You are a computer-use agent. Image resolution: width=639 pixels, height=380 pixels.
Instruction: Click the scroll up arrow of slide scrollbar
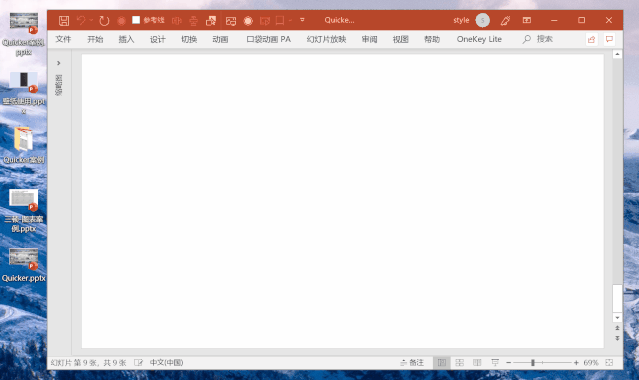click(617, 54)
